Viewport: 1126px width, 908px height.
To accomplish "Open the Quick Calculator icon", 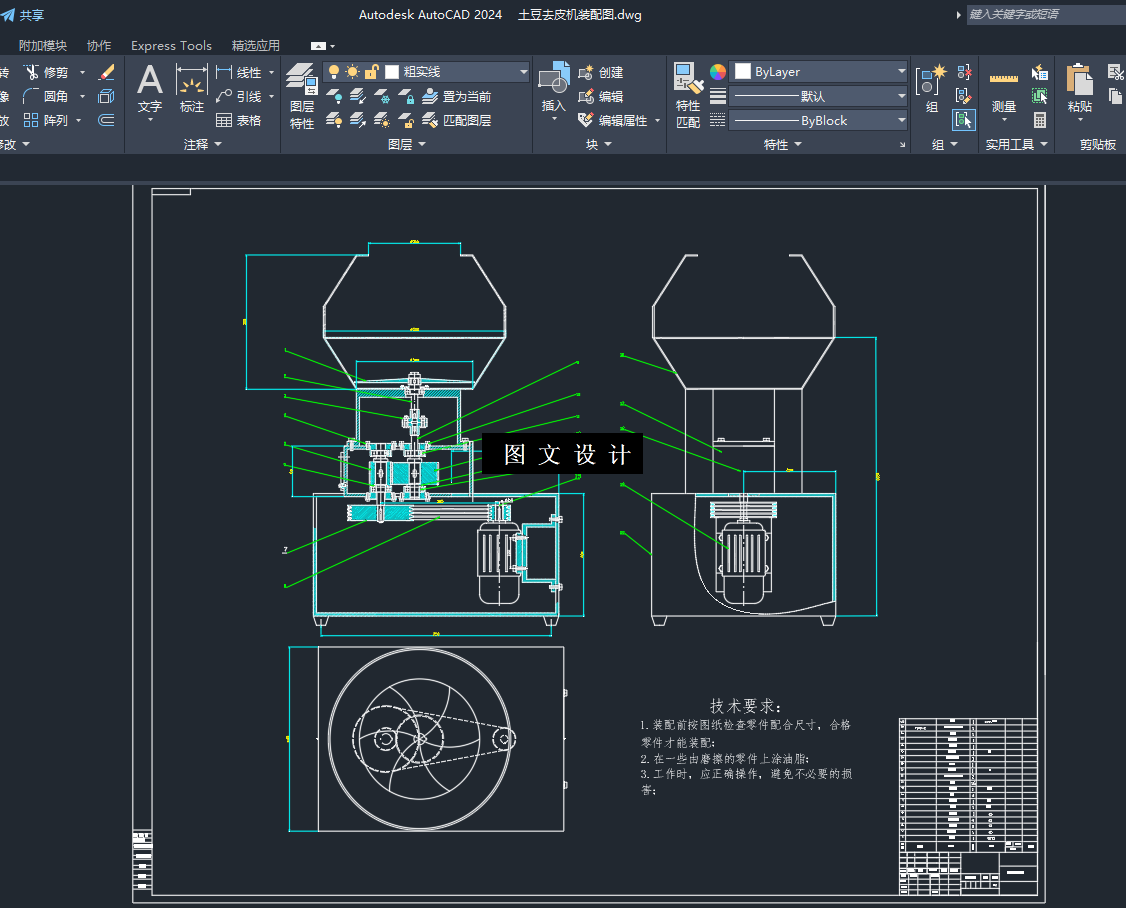I will point(1039,120).
